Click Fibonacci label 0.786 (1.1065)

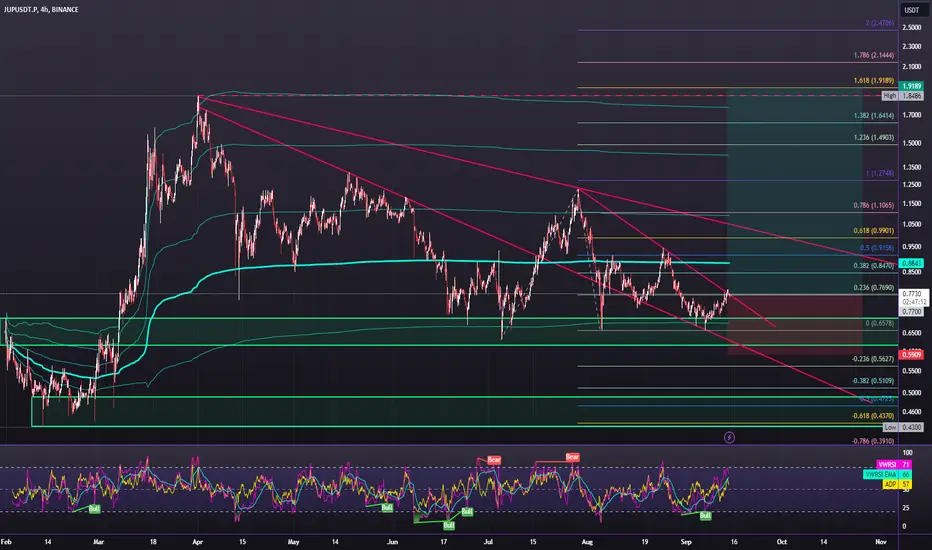[x=874, y=205]
